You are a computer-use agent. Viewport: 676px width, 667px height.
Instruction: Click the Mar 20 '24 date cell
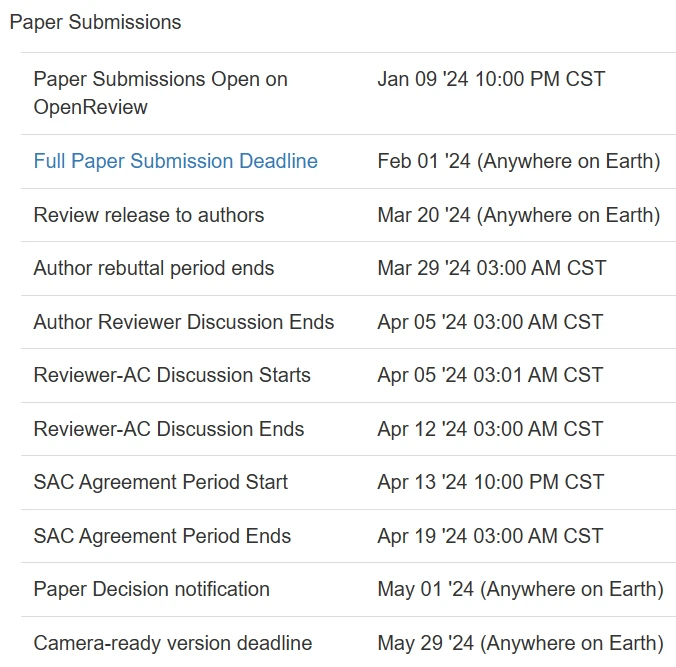(518, 215)
